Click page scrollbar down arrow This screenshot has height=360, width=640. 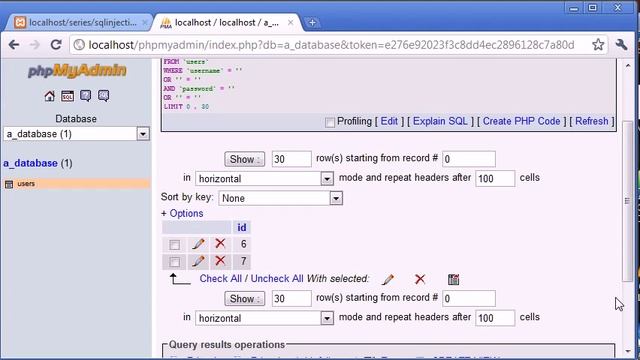[628, 351]
